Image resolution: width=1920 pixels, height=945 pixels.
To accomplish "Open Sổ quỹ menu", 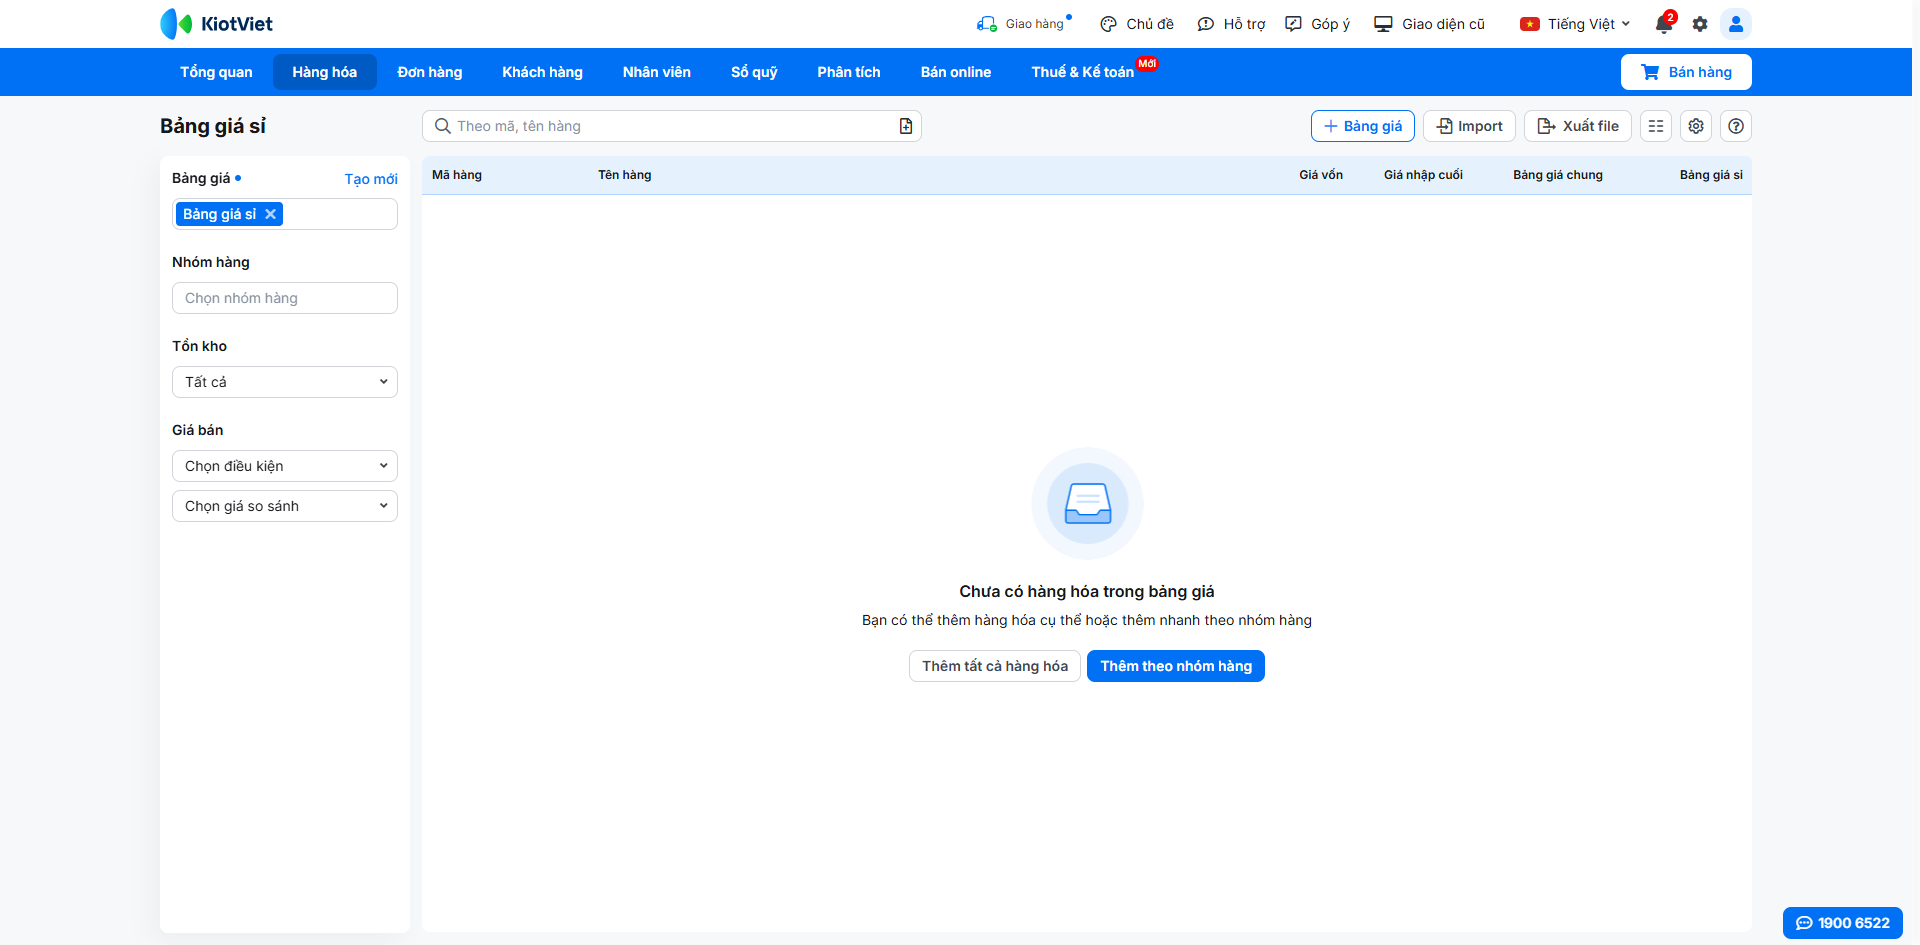I will point(754,72).
